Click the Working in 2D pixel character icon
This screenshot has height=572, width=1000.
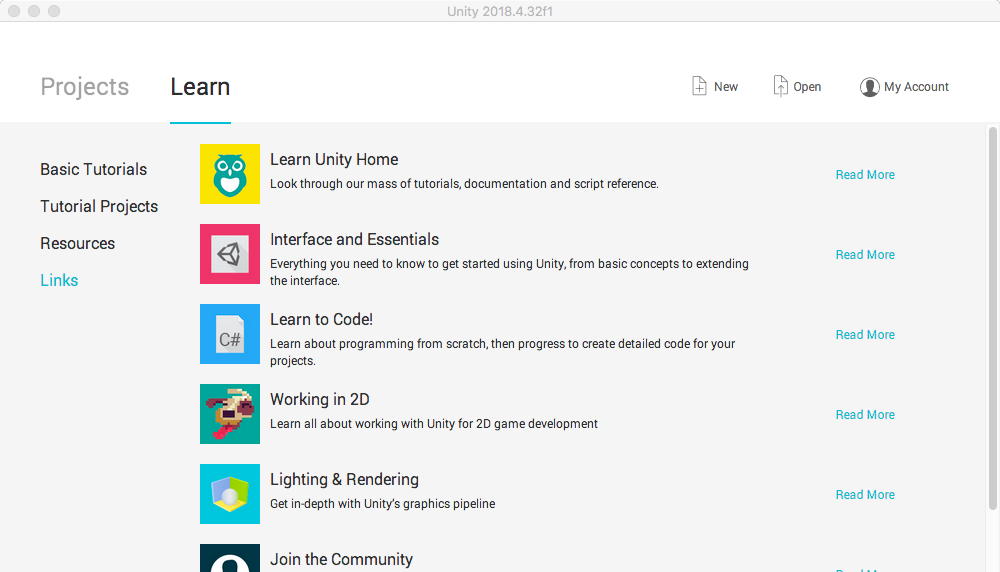pos(230,414)
